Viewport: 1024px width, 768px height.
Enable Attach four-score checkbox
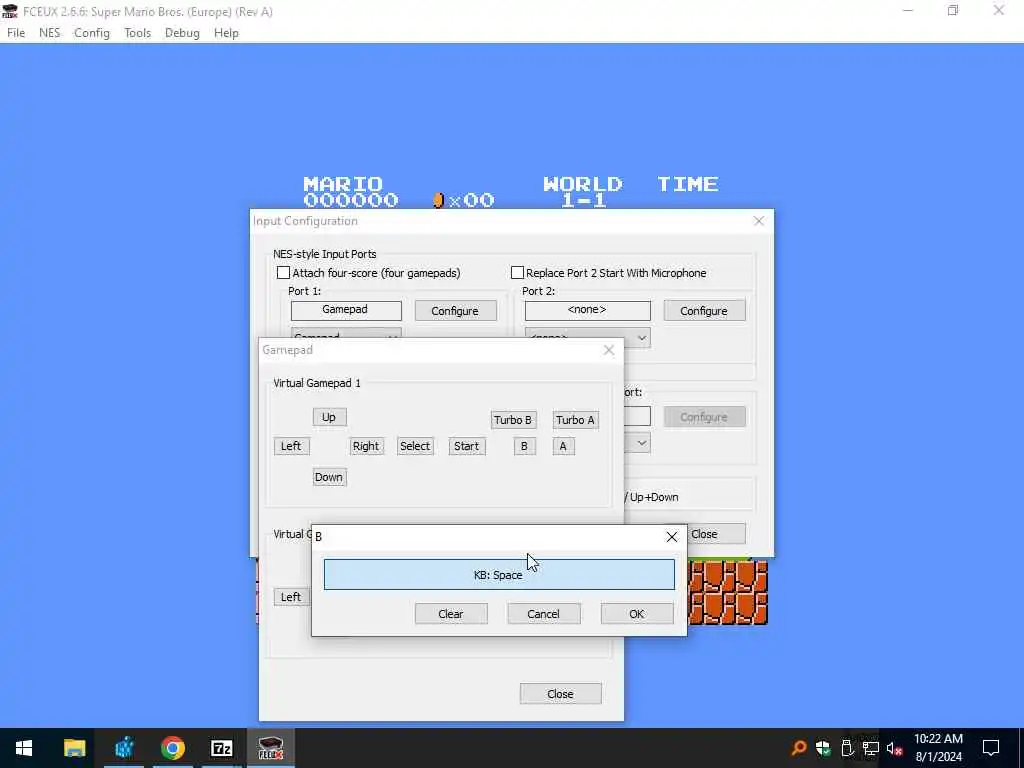click(283, 272)
